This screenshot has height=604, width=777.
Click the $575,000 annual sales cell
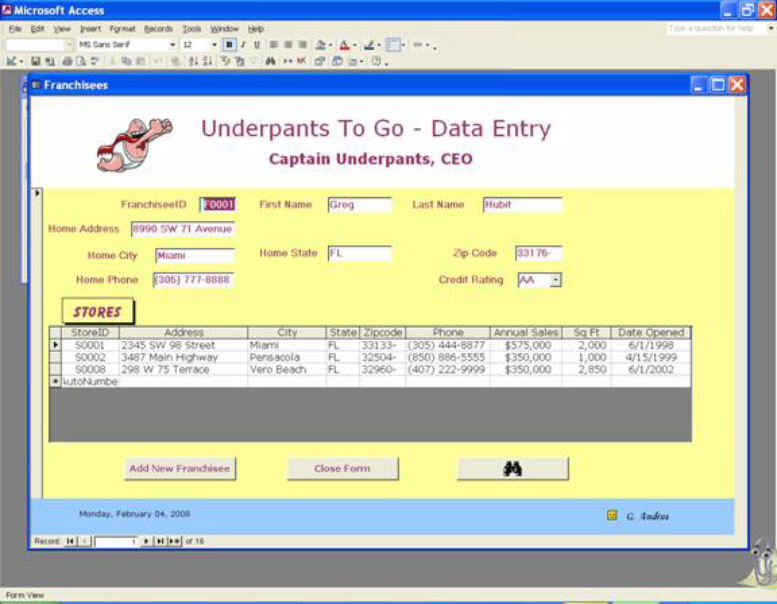[526, 345]
